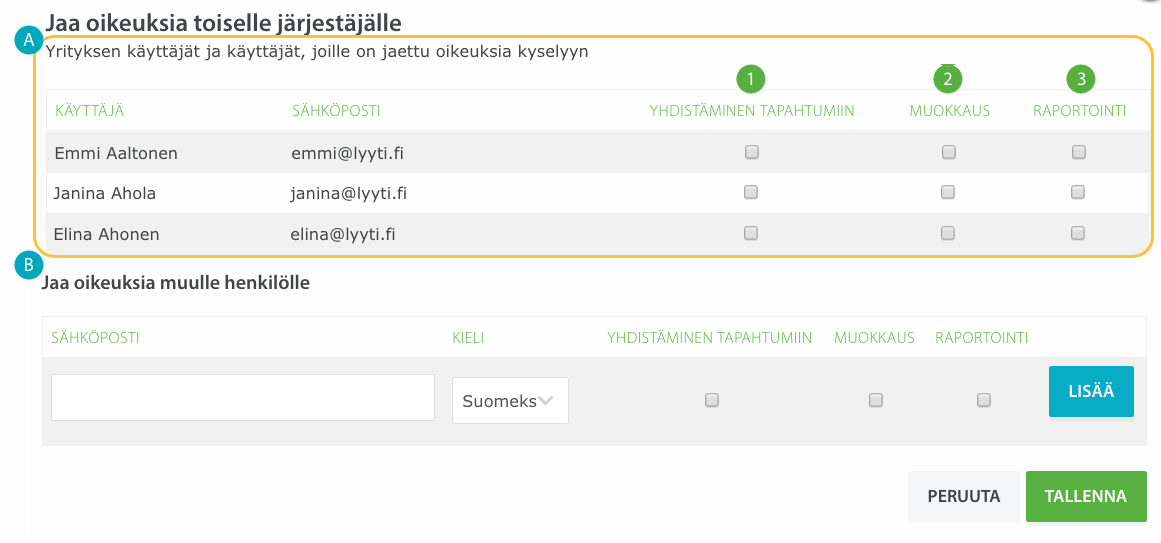Toggle Muokkaus checkbox in new person row
This screenshot has width=1161, height=543.
(876, 400)
